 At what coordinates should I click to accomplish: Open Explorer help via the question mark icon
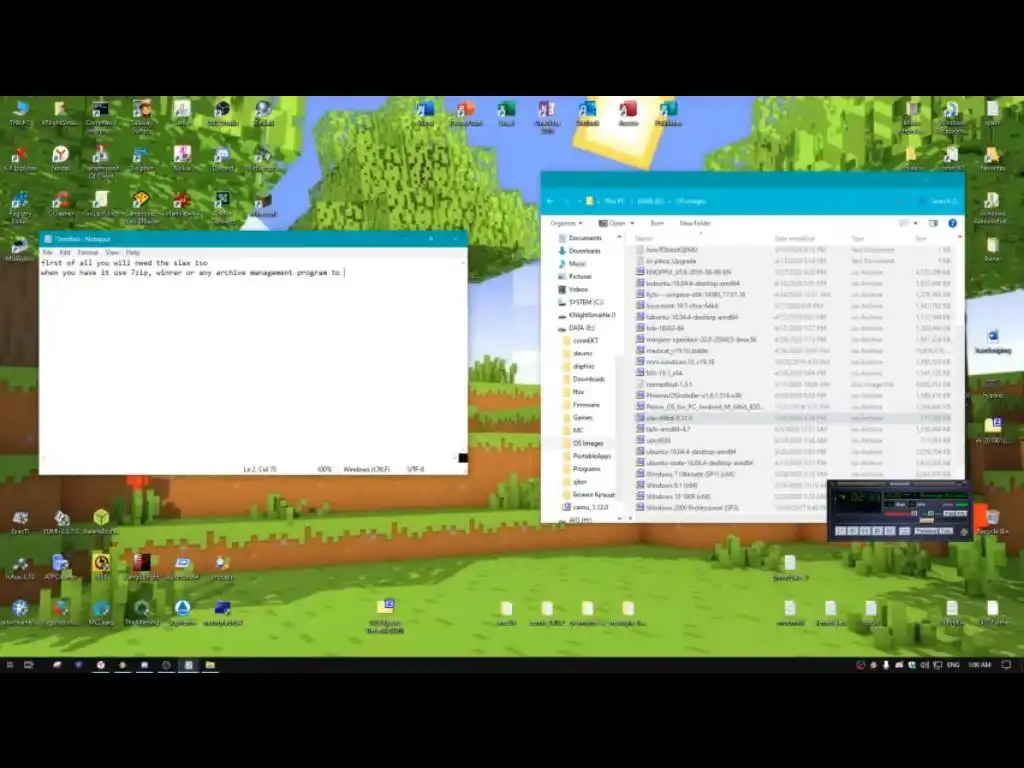point(953,223)
